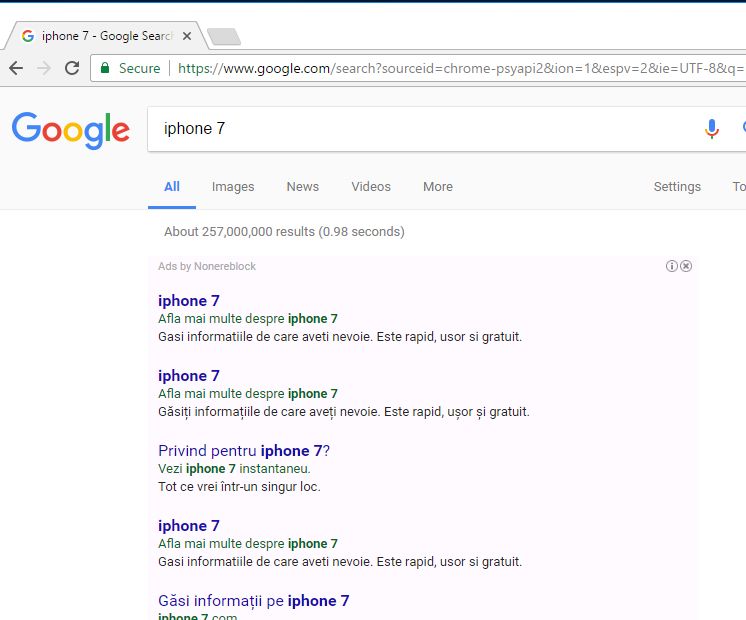Viewport: 746px width, 620px height.
Task: Click the browser forward arrow
Action: (44, 69)
